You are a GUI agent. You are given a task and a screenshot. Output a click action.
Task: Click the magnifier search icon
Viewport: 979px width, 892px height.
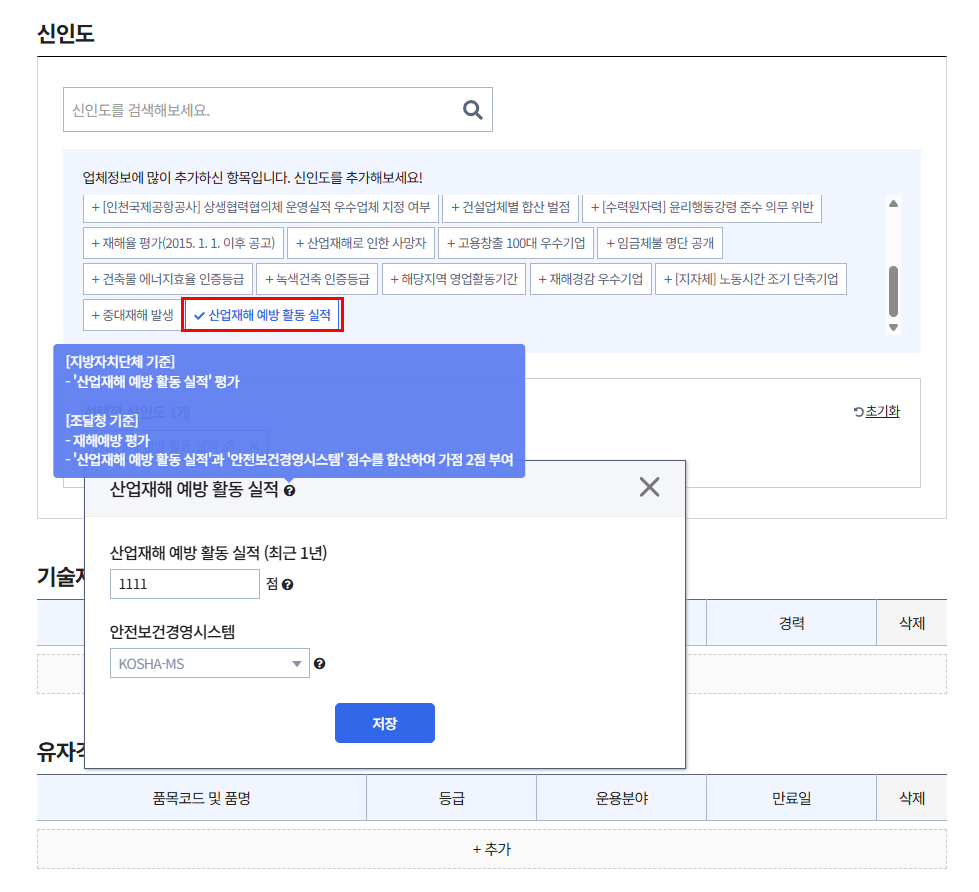(x=473, y=110)
